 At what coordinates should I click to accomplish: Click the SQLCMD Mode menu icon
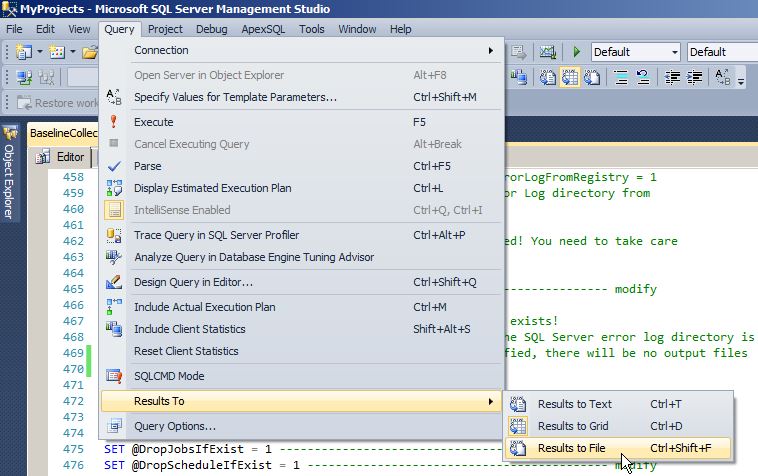114,376
